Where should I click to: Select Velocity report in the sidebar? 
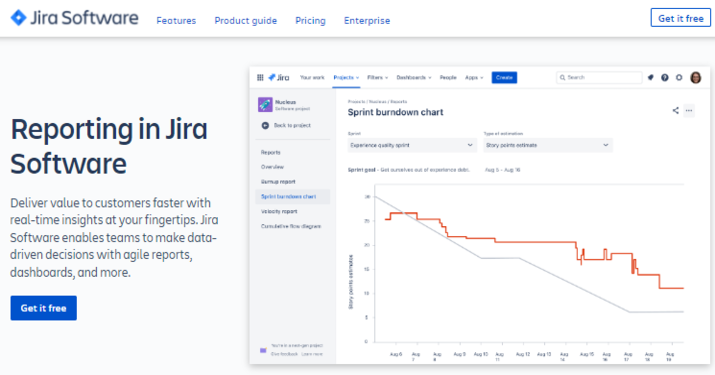coord(279,211)
